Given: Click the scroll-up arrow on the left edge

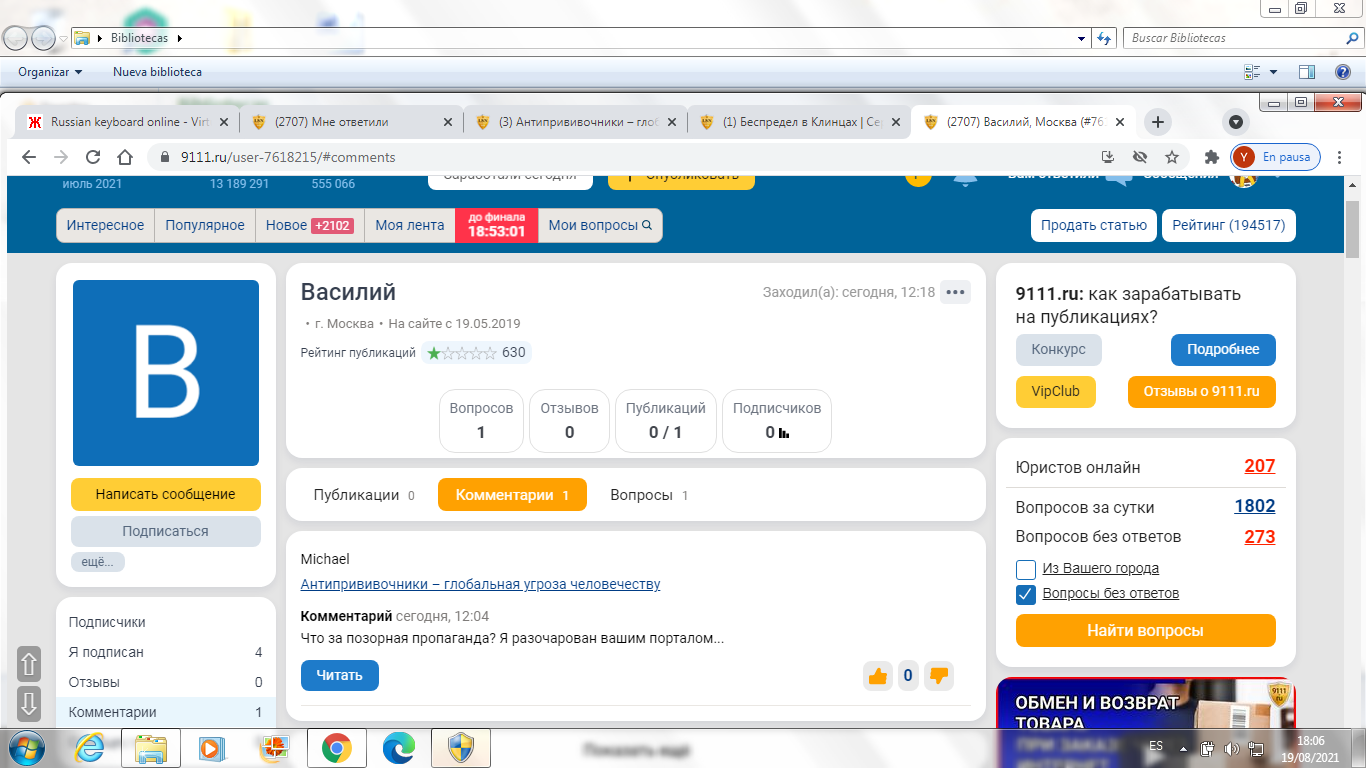Looking at the screenshot, I should pos(29,664).
